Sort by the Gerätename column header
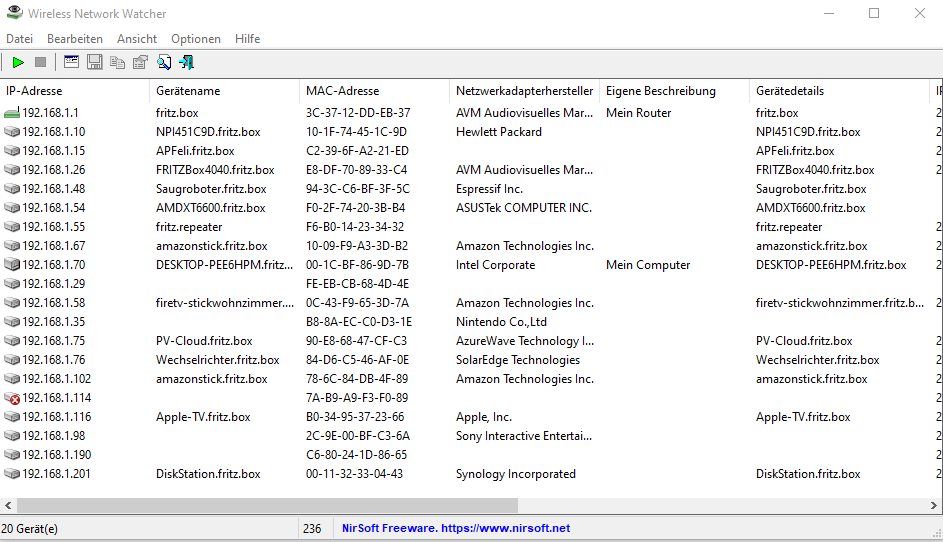943x542 pixels. (224, 91)
